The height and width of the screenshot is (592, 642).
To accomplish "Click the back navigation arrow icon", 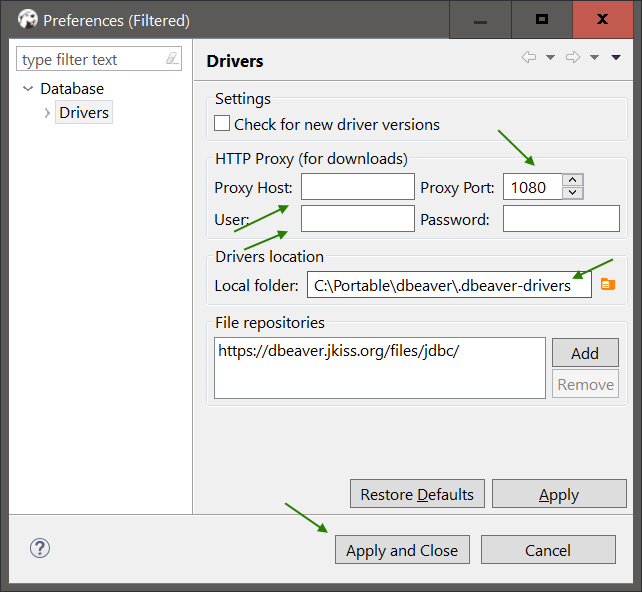I will tap(529, 57).
